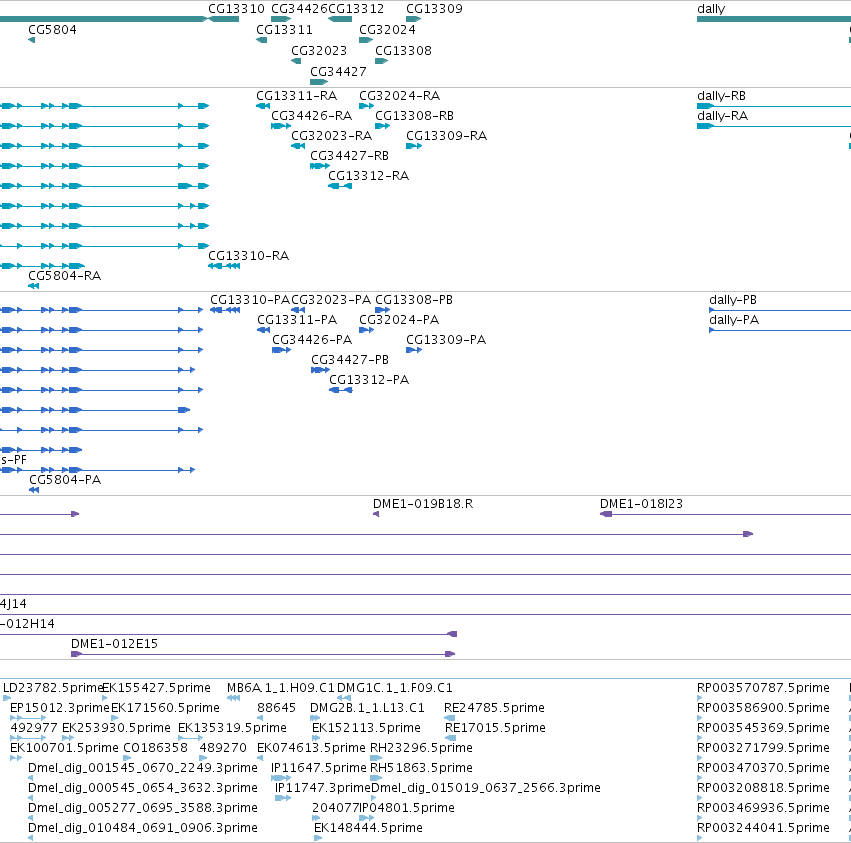Screen dimensions: 851x843
Task: Click EST EP15012.3prime
Action: click(60, 708)
